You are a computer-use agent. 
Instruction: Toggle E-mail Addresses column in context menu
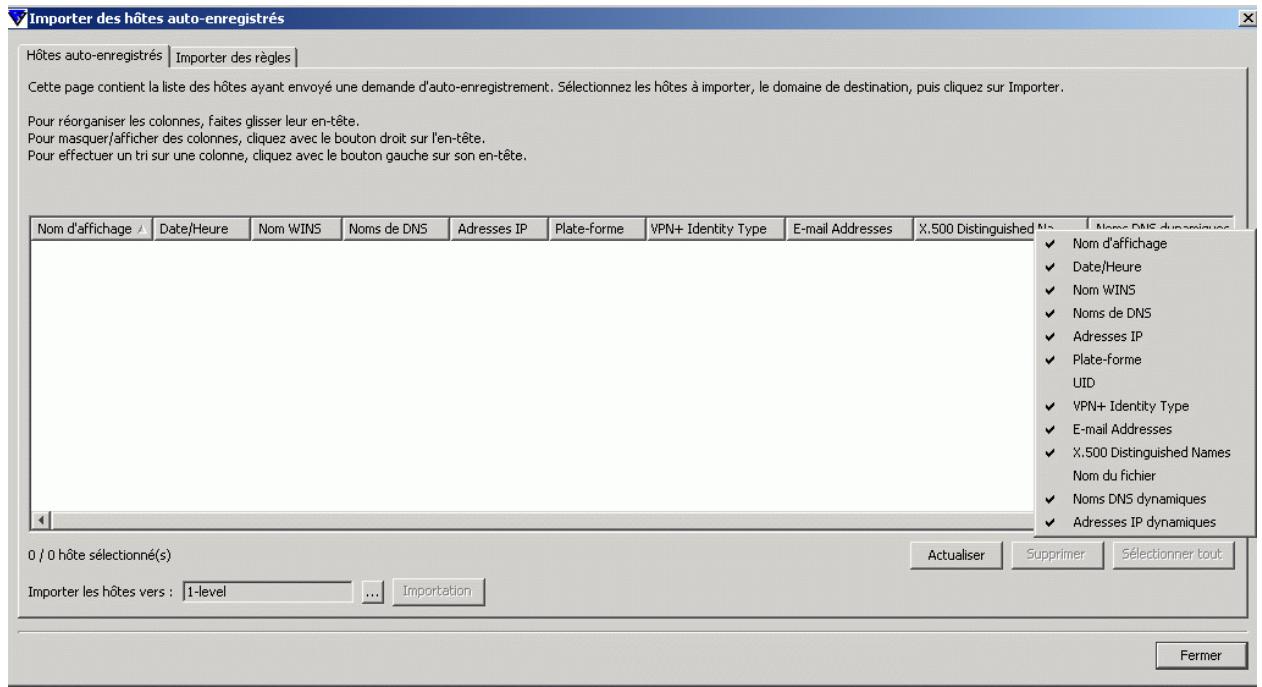(1145, 429)
